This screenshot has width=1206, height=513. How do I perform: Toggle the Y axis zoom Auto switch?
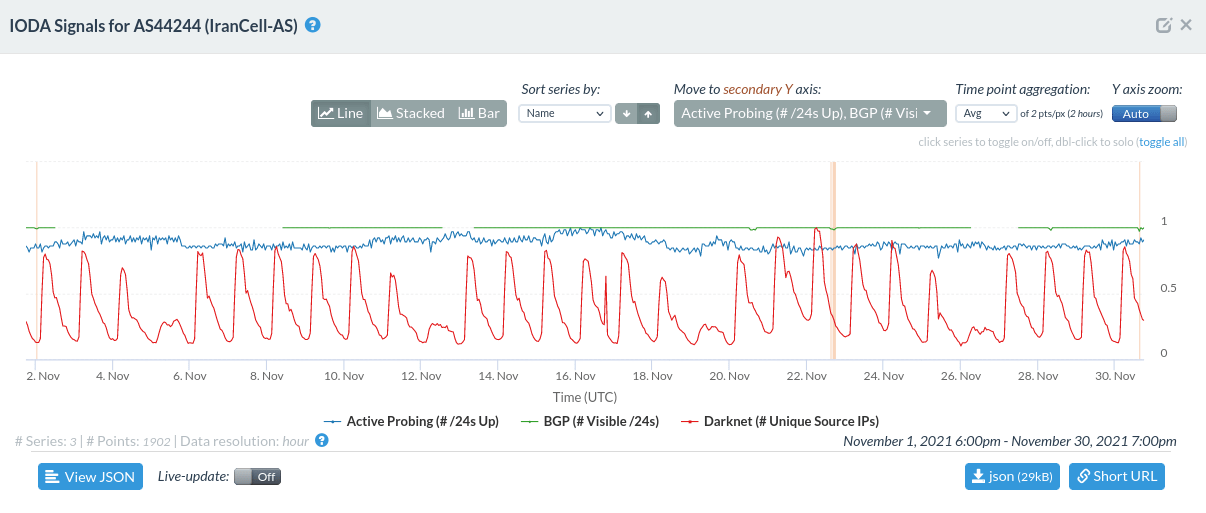[1144, 113]
